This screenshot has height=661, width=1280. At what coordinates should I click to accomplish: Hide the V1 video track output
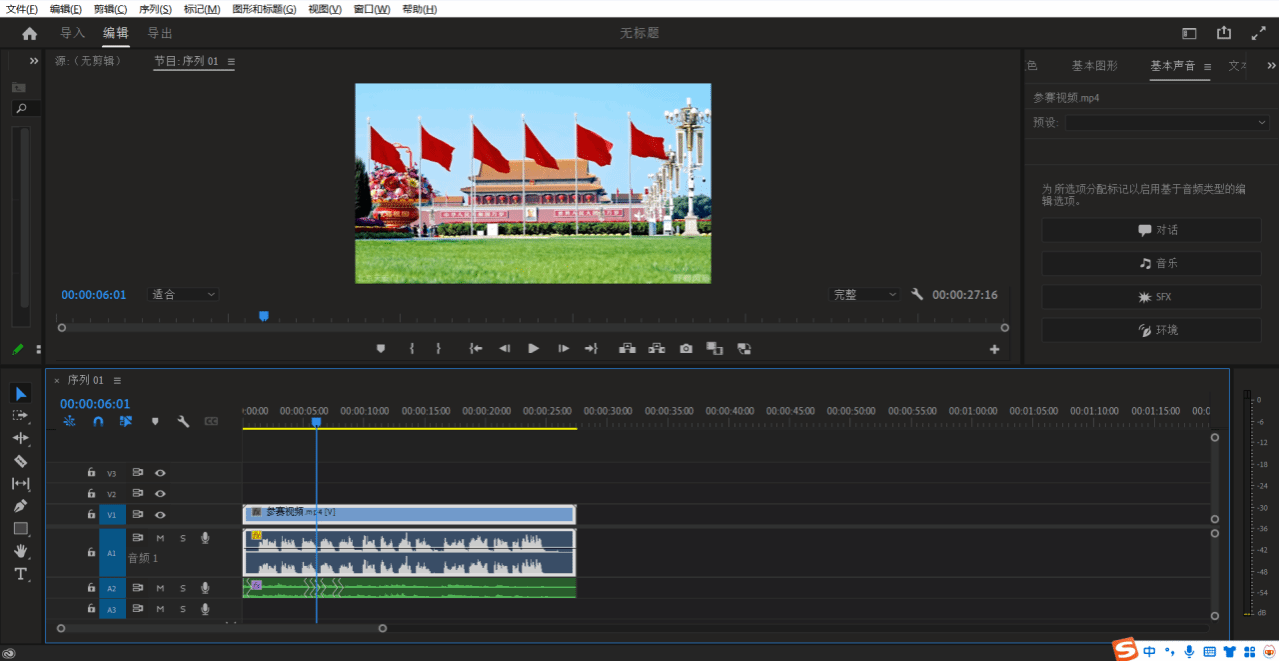point(160,515)
